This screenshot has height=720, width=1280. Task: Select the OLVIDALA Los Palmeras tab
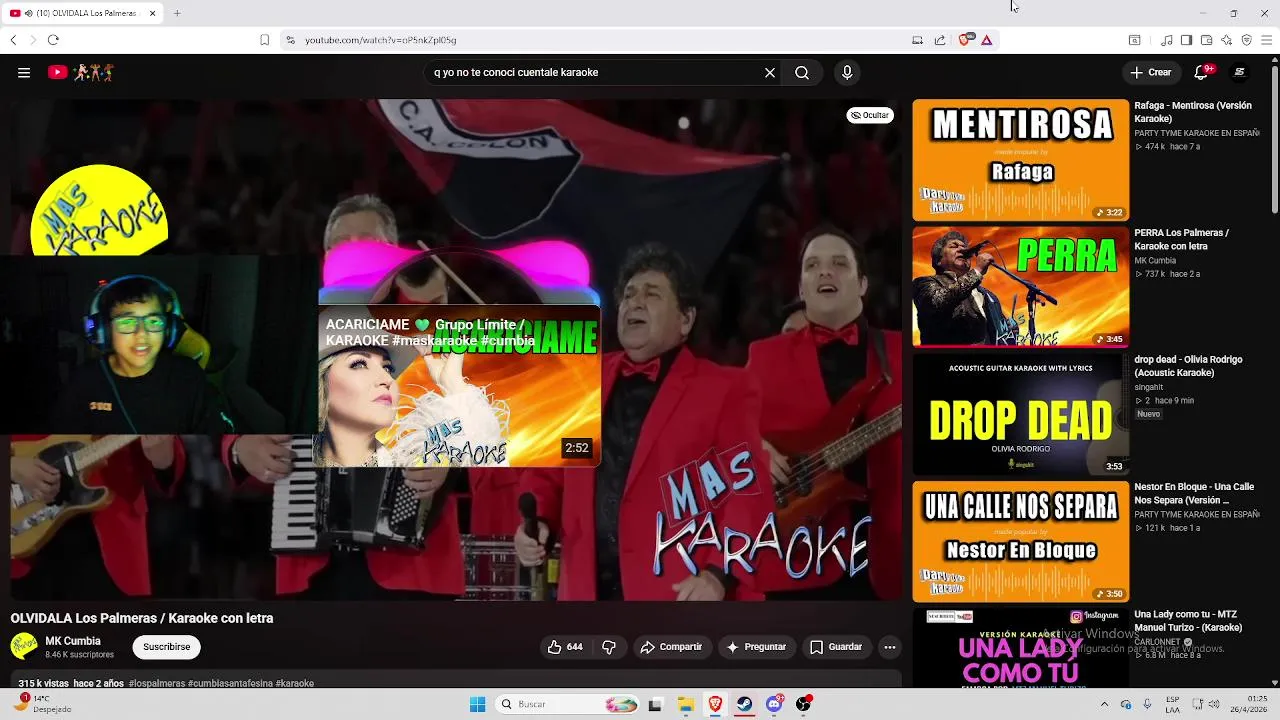(83, 13)
